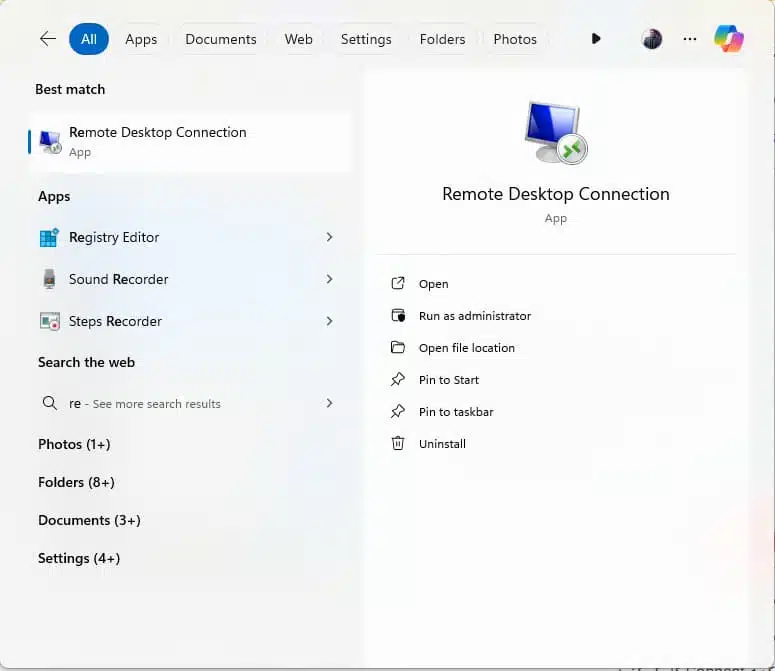Click the Remote Desktop Connection title in preview
The image size is (775, 671).
pos(556,194)
